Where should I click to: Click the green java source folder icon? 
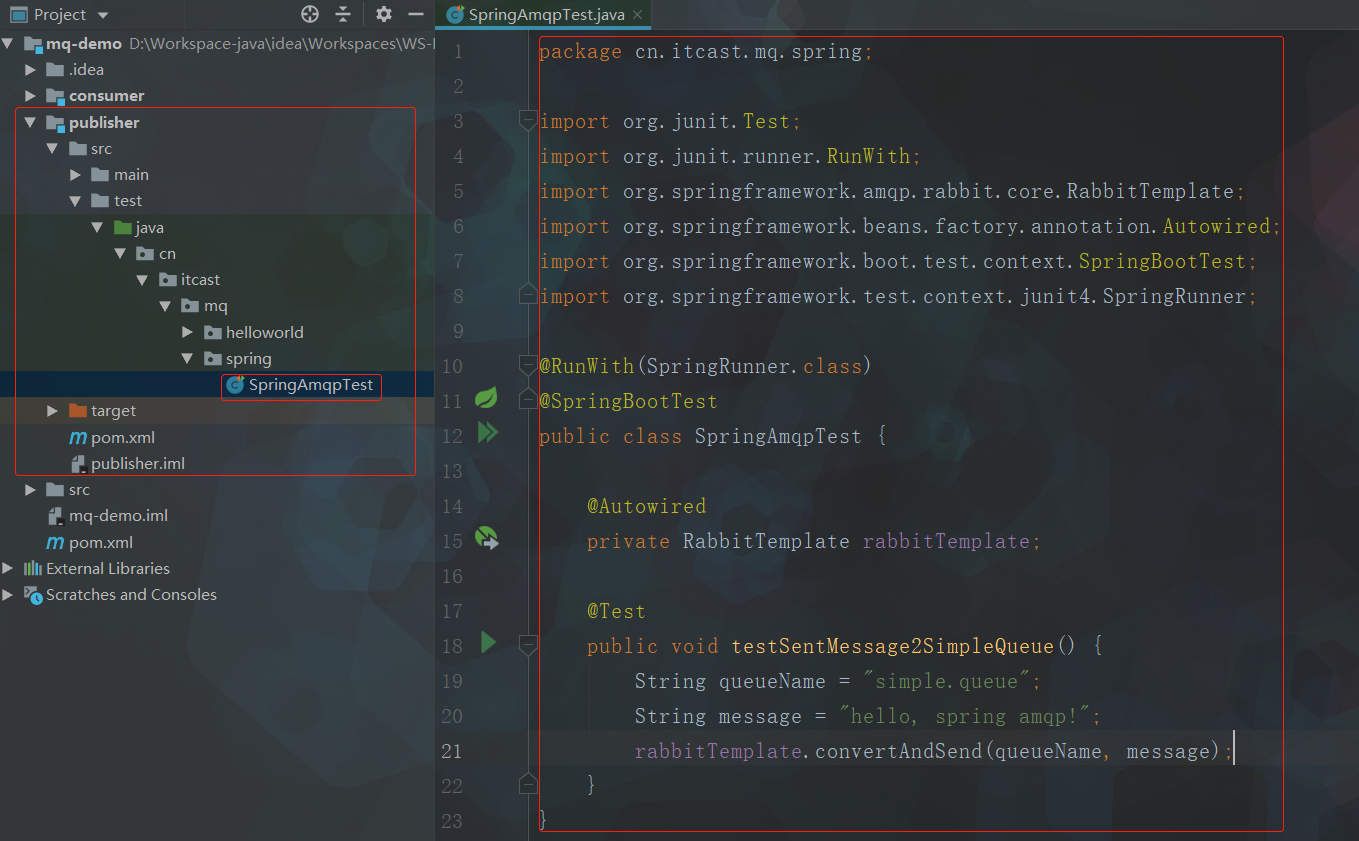[122, 227]
